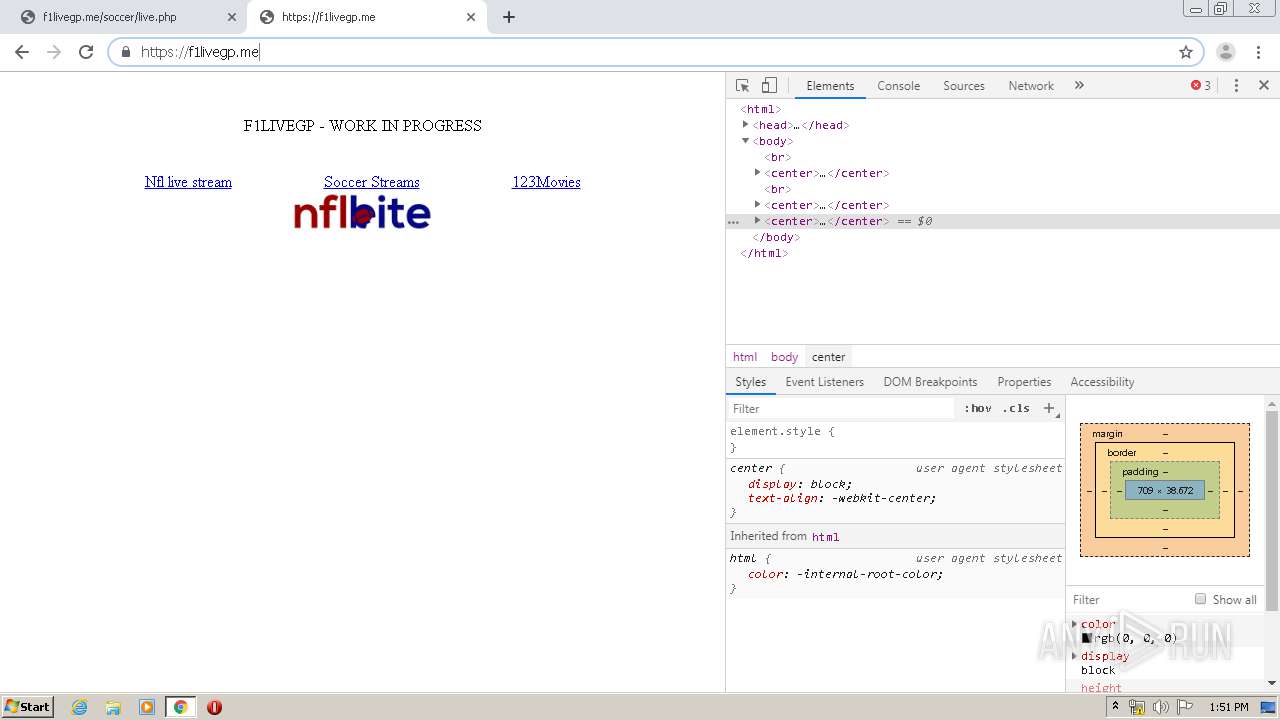1280x720 pixels.
Task: Open the Properties tab
Action: (x=1024, y=382)
